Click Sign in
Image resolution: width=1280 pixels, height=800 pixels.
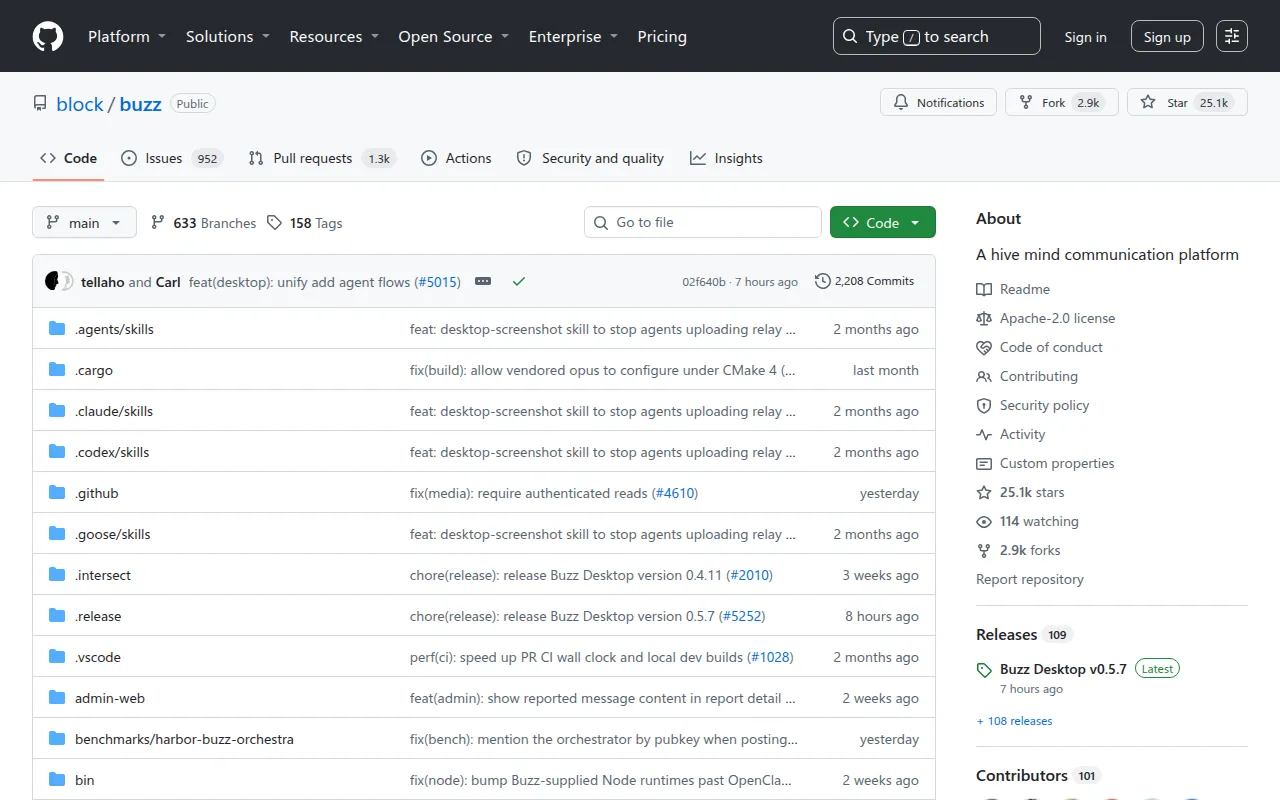click(1085, 37)
